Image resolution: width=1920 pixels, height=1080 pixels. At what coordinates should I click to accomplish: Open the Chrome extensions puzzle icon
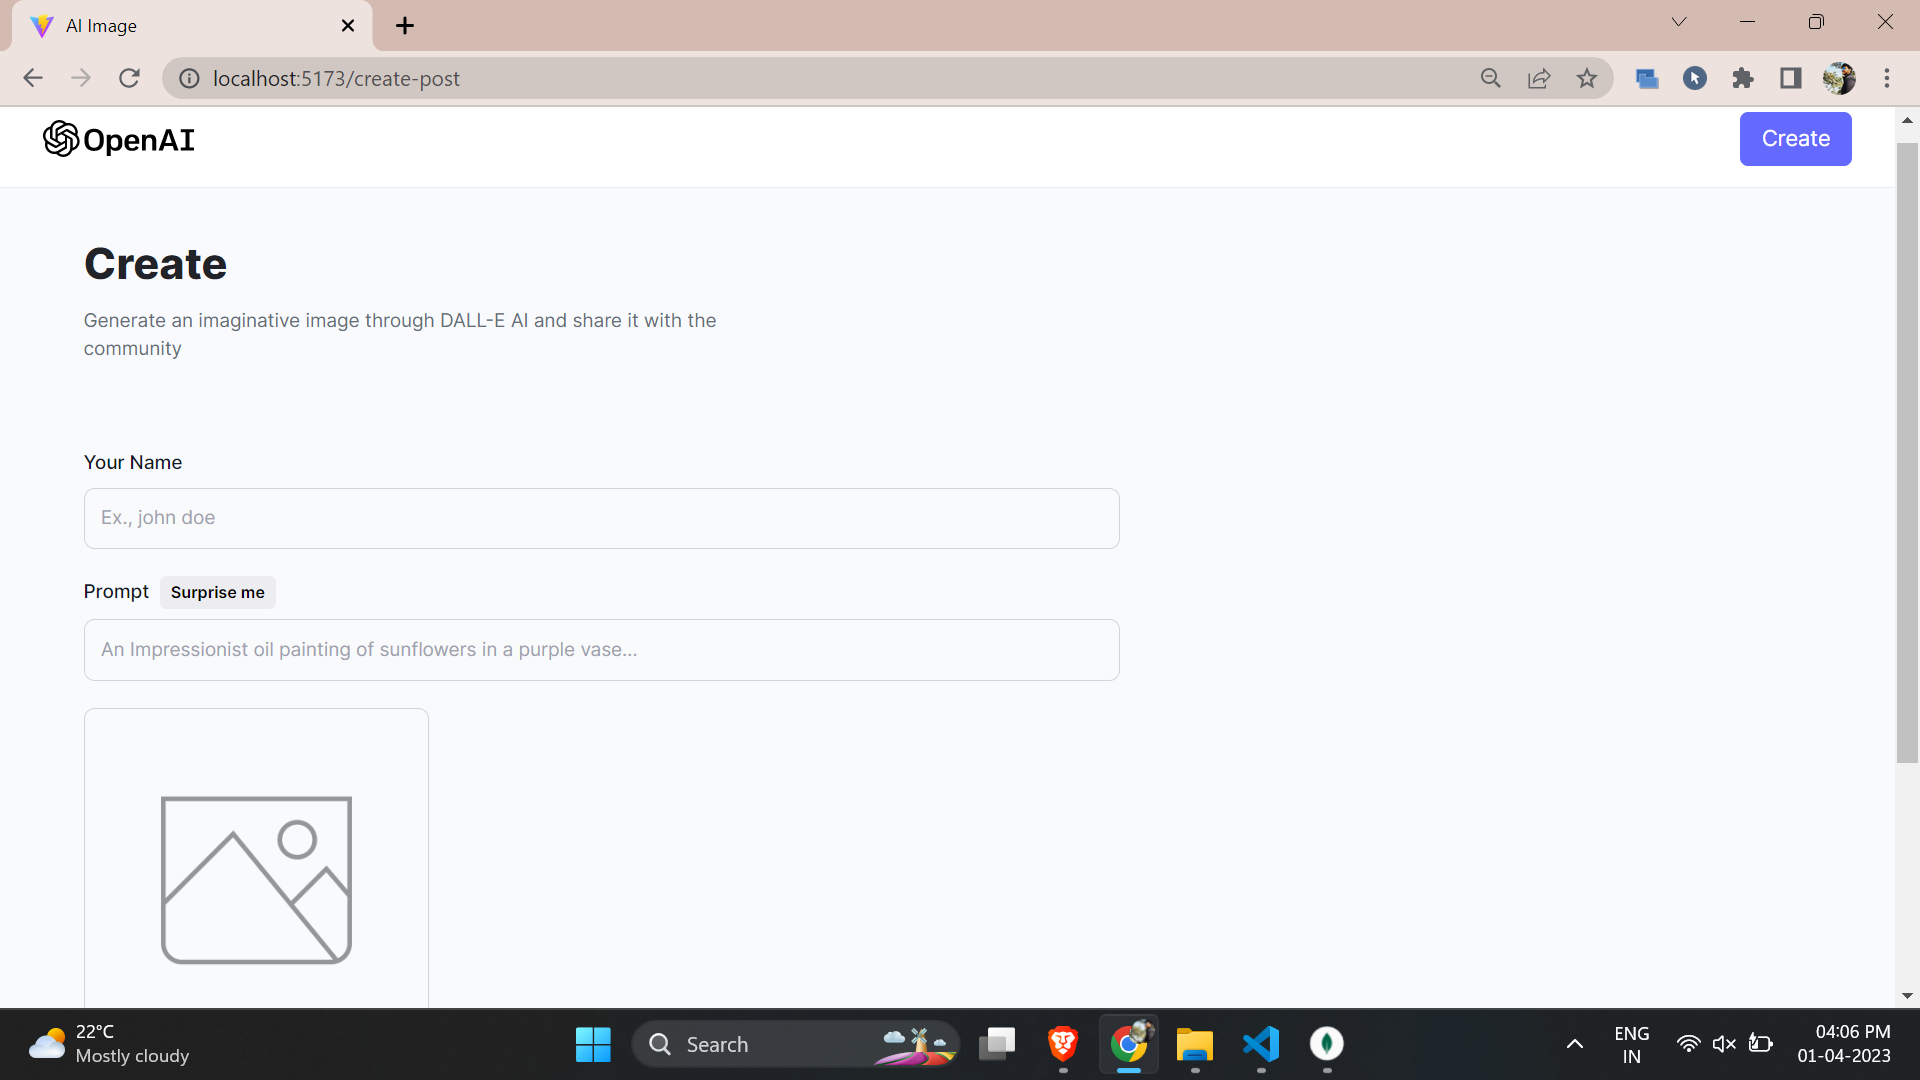[x=1743, y=78]
